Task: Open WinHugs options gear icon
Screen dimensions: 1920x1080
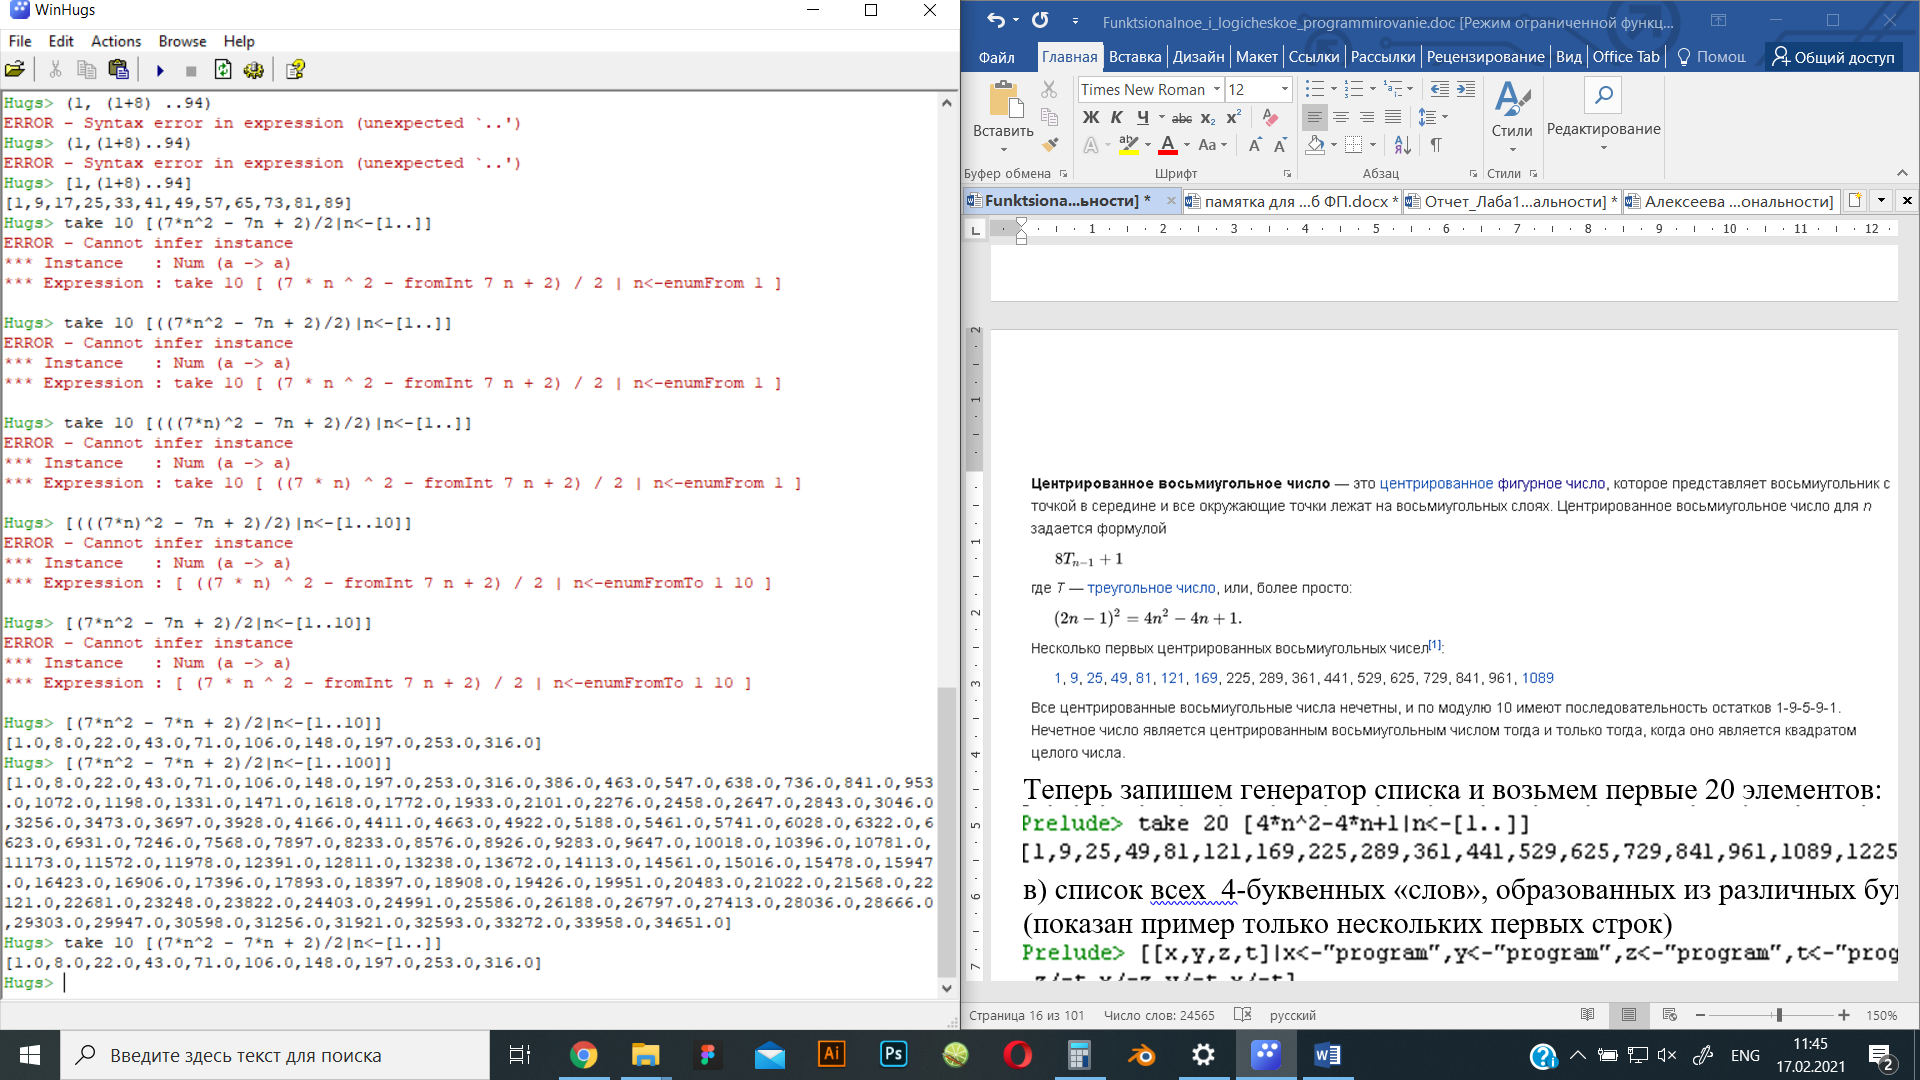Action: (x=254, y=70)
